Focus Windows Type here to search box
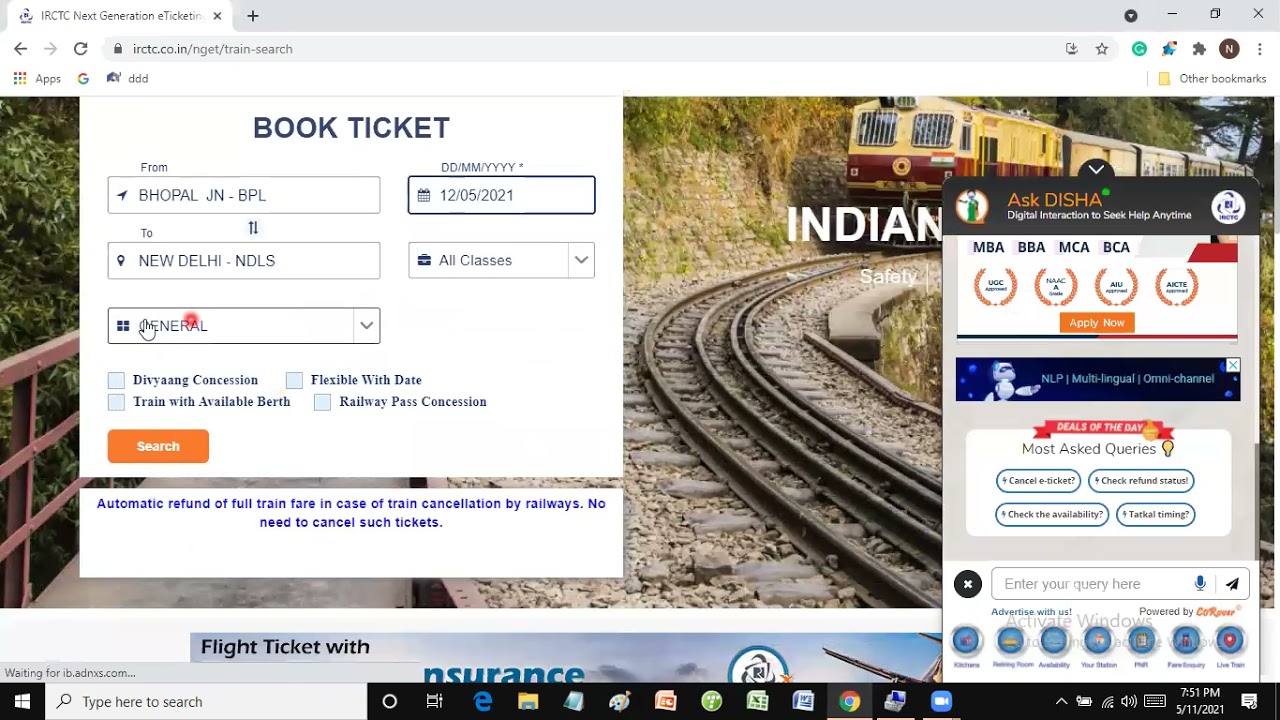This screenshot has width=1280, height=720. pos(207,702)
